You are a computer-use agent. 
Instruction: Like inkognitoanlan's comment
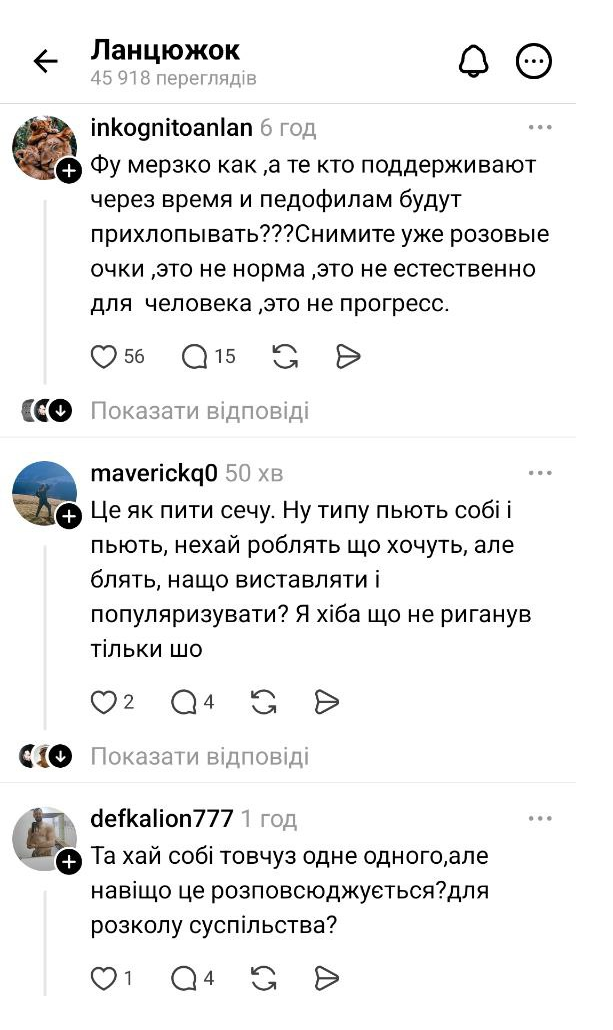[104, 356]
